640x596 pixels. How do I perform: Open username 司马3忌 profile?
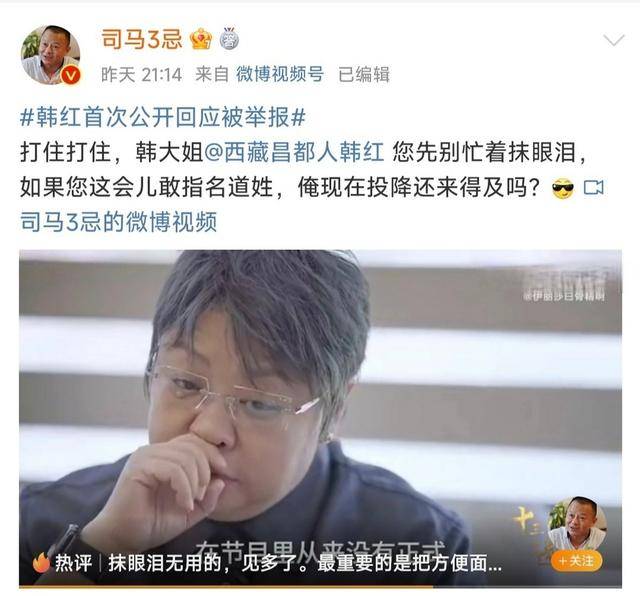click(142, 39)
